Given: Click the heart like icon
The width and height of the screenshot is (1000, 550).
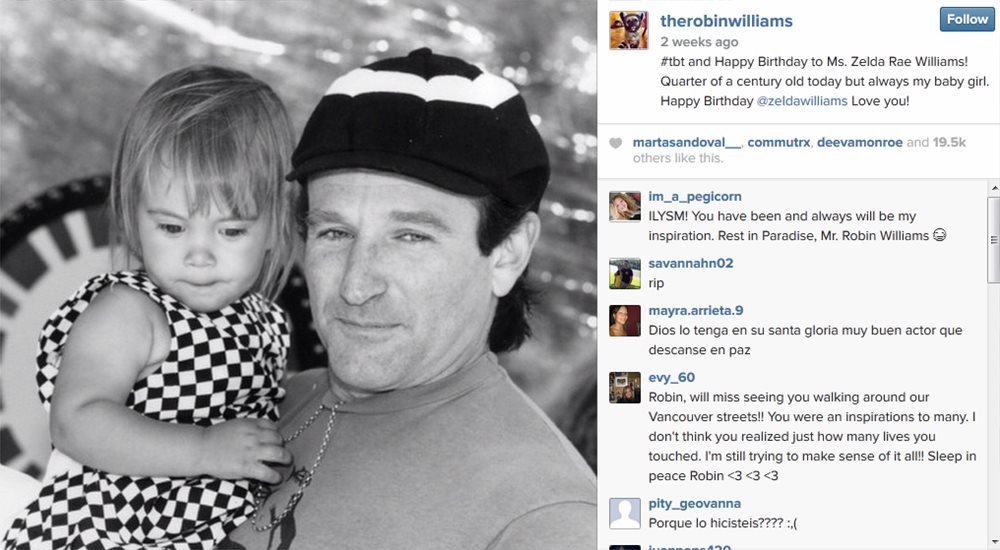Looking at the screenshot, I should [615, 143].
